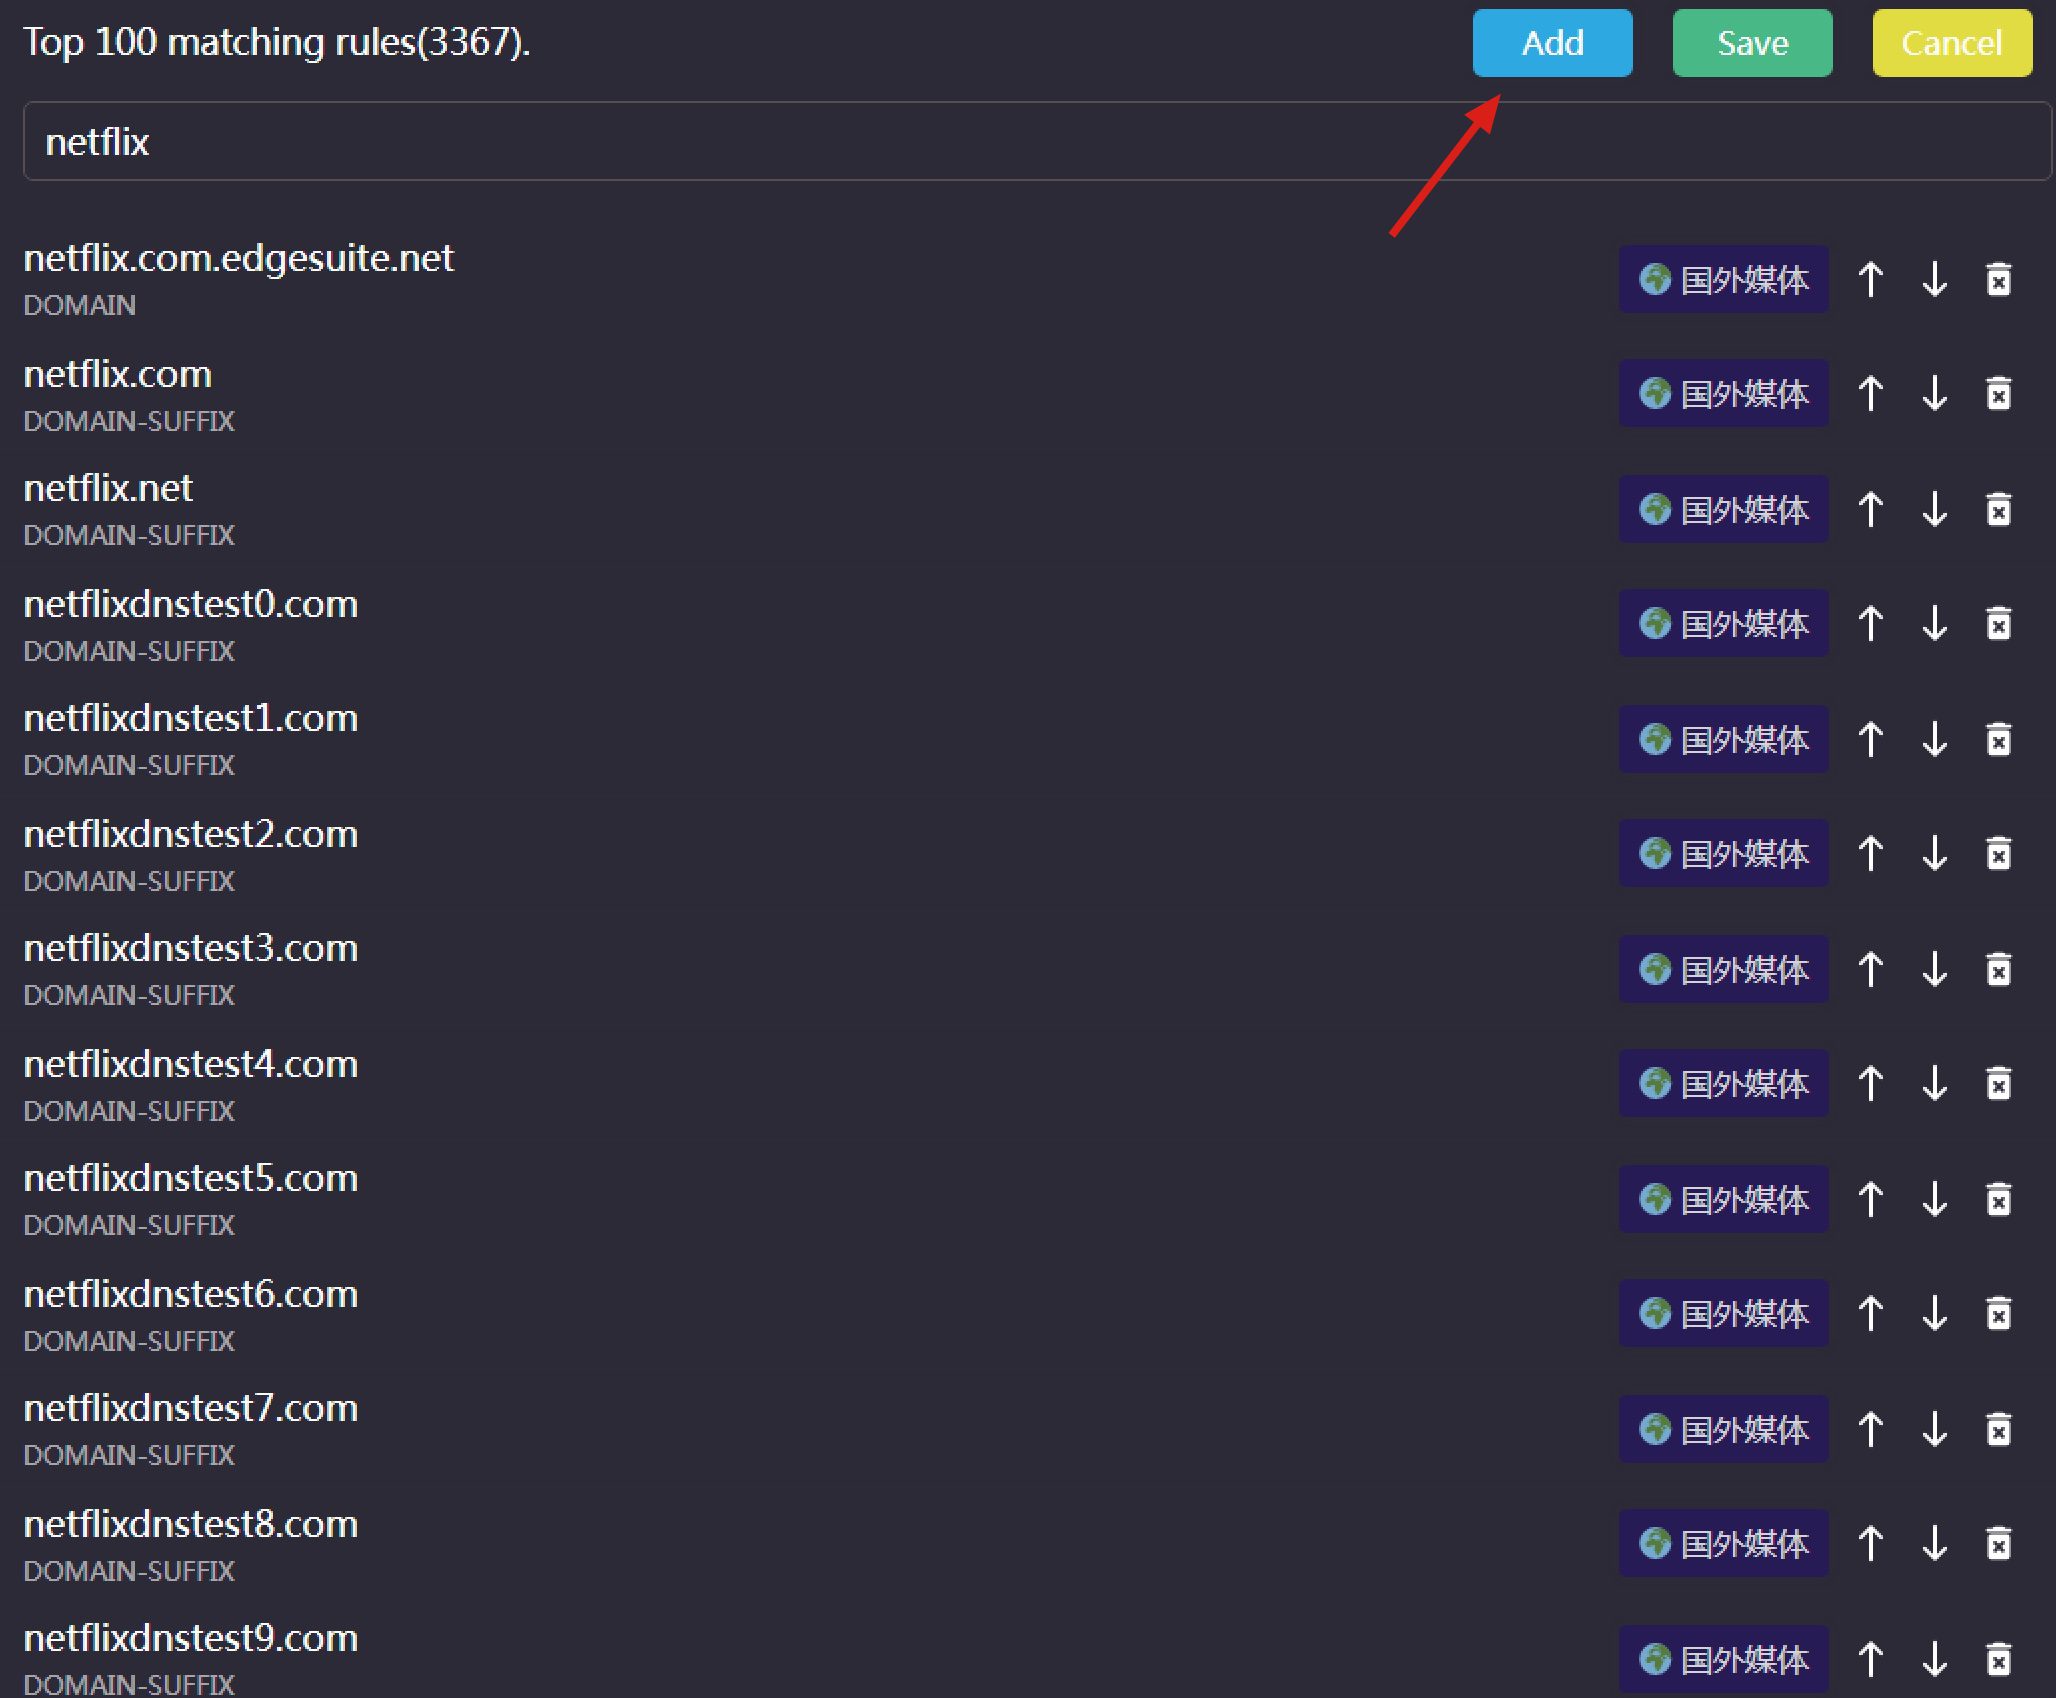Delete the netflixdnstest3.com rule
This screenshot has height=1698, width=2056.
pyautogui.click(x=1998, y=969)
